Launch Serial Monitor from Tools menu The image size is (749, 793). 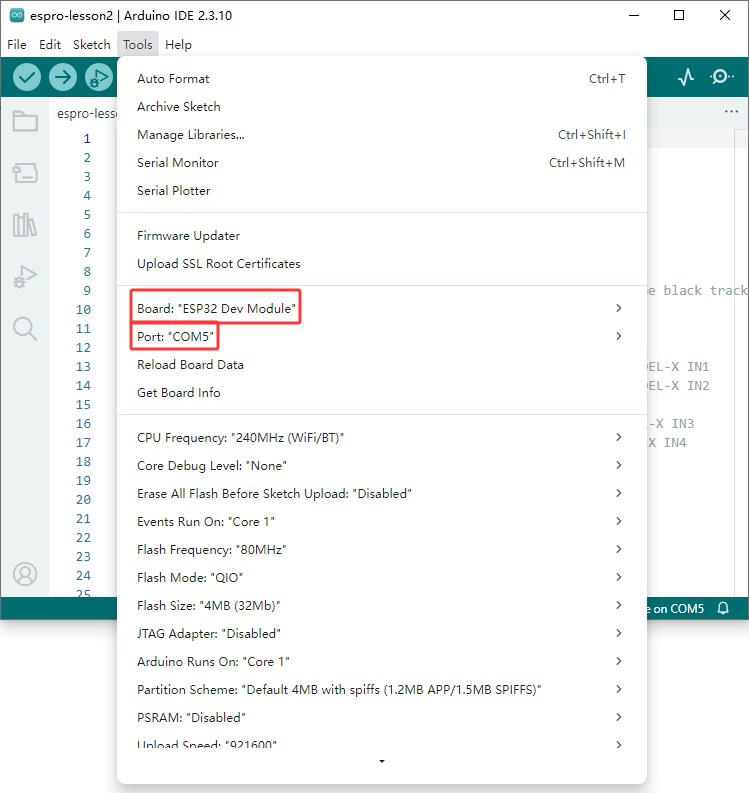(x=382, y=163)
